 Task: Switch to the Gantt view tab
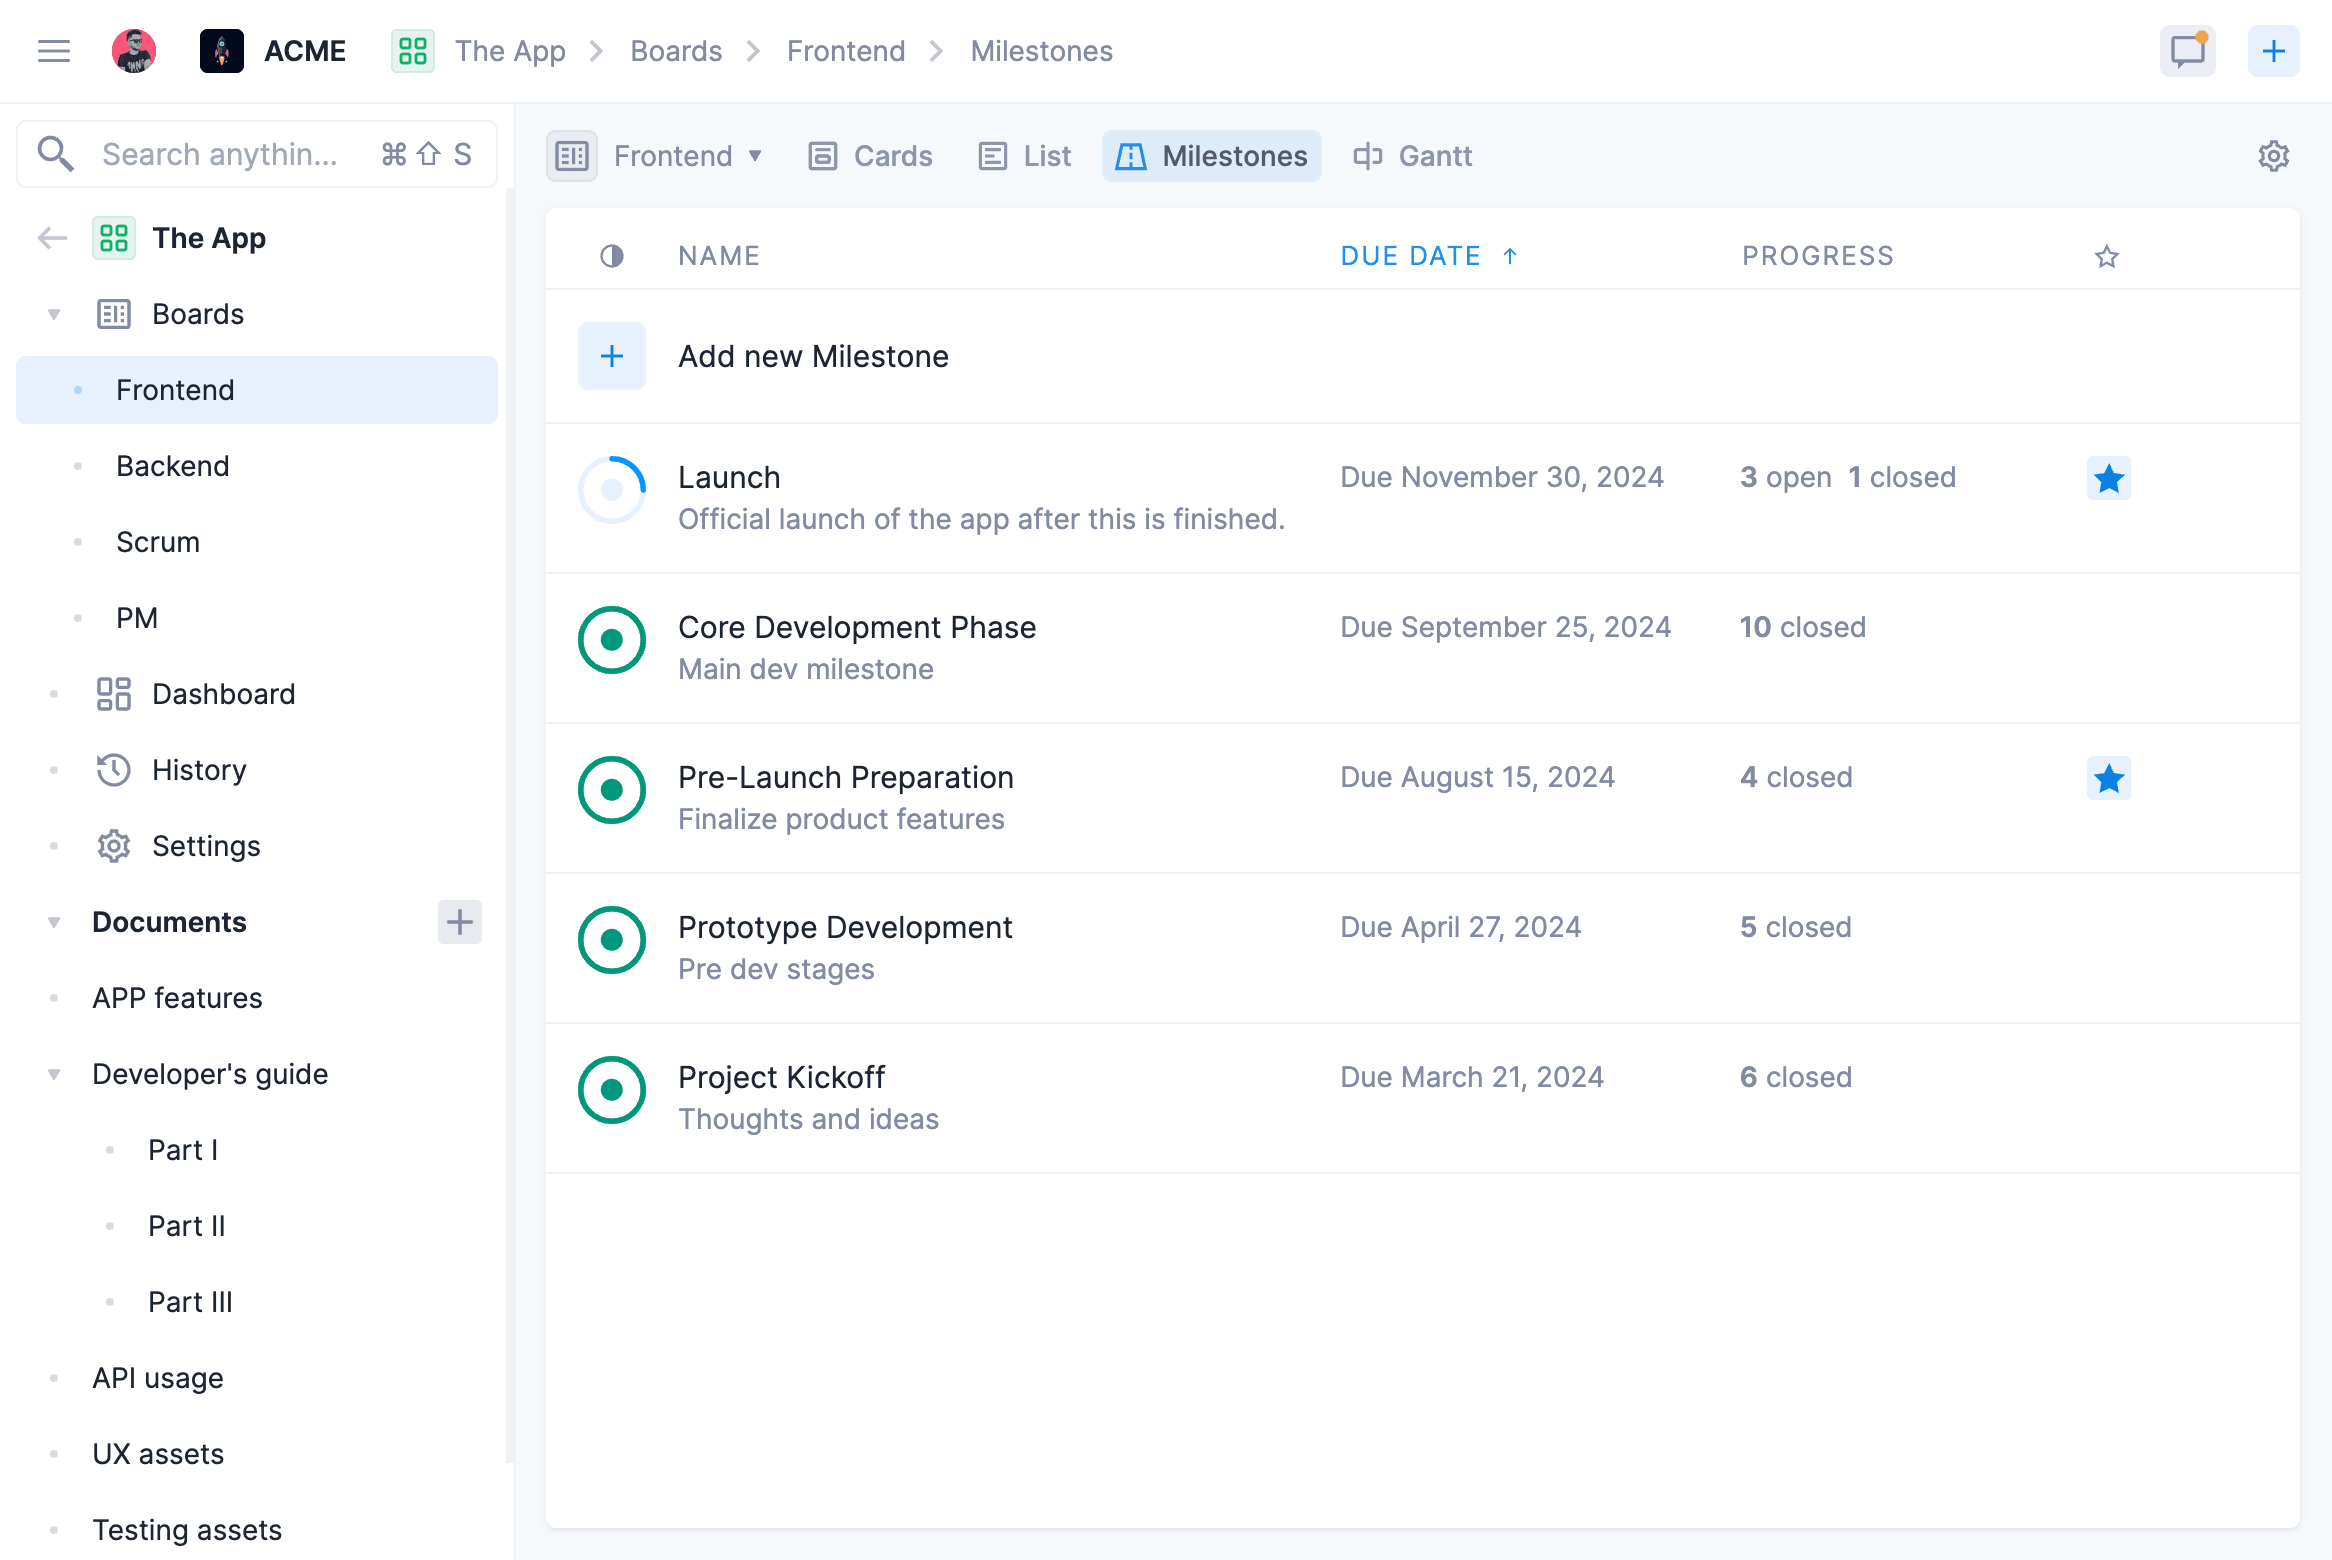(x=1412, y=156)
